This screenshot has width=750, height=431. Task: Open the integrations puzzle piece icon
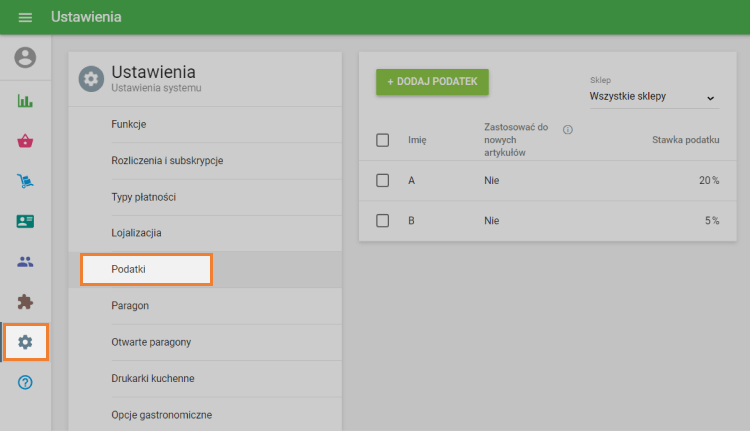pyautogui.click(x=25, y=302)
